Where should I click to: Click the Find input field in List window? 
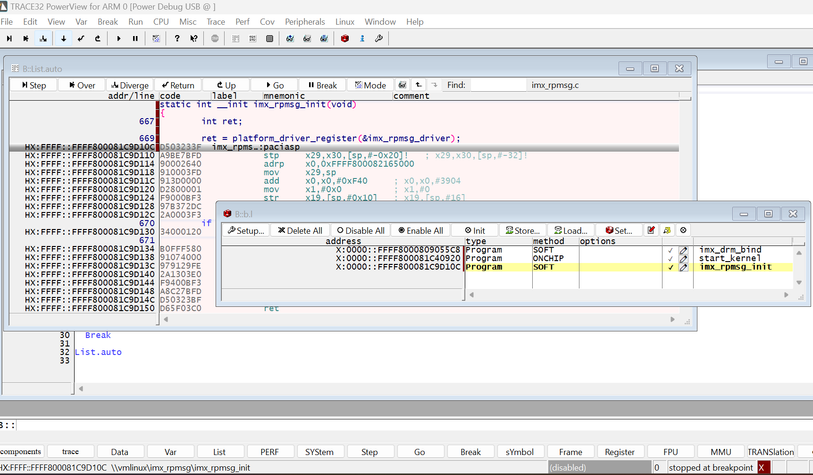click(x=498, y=86)
